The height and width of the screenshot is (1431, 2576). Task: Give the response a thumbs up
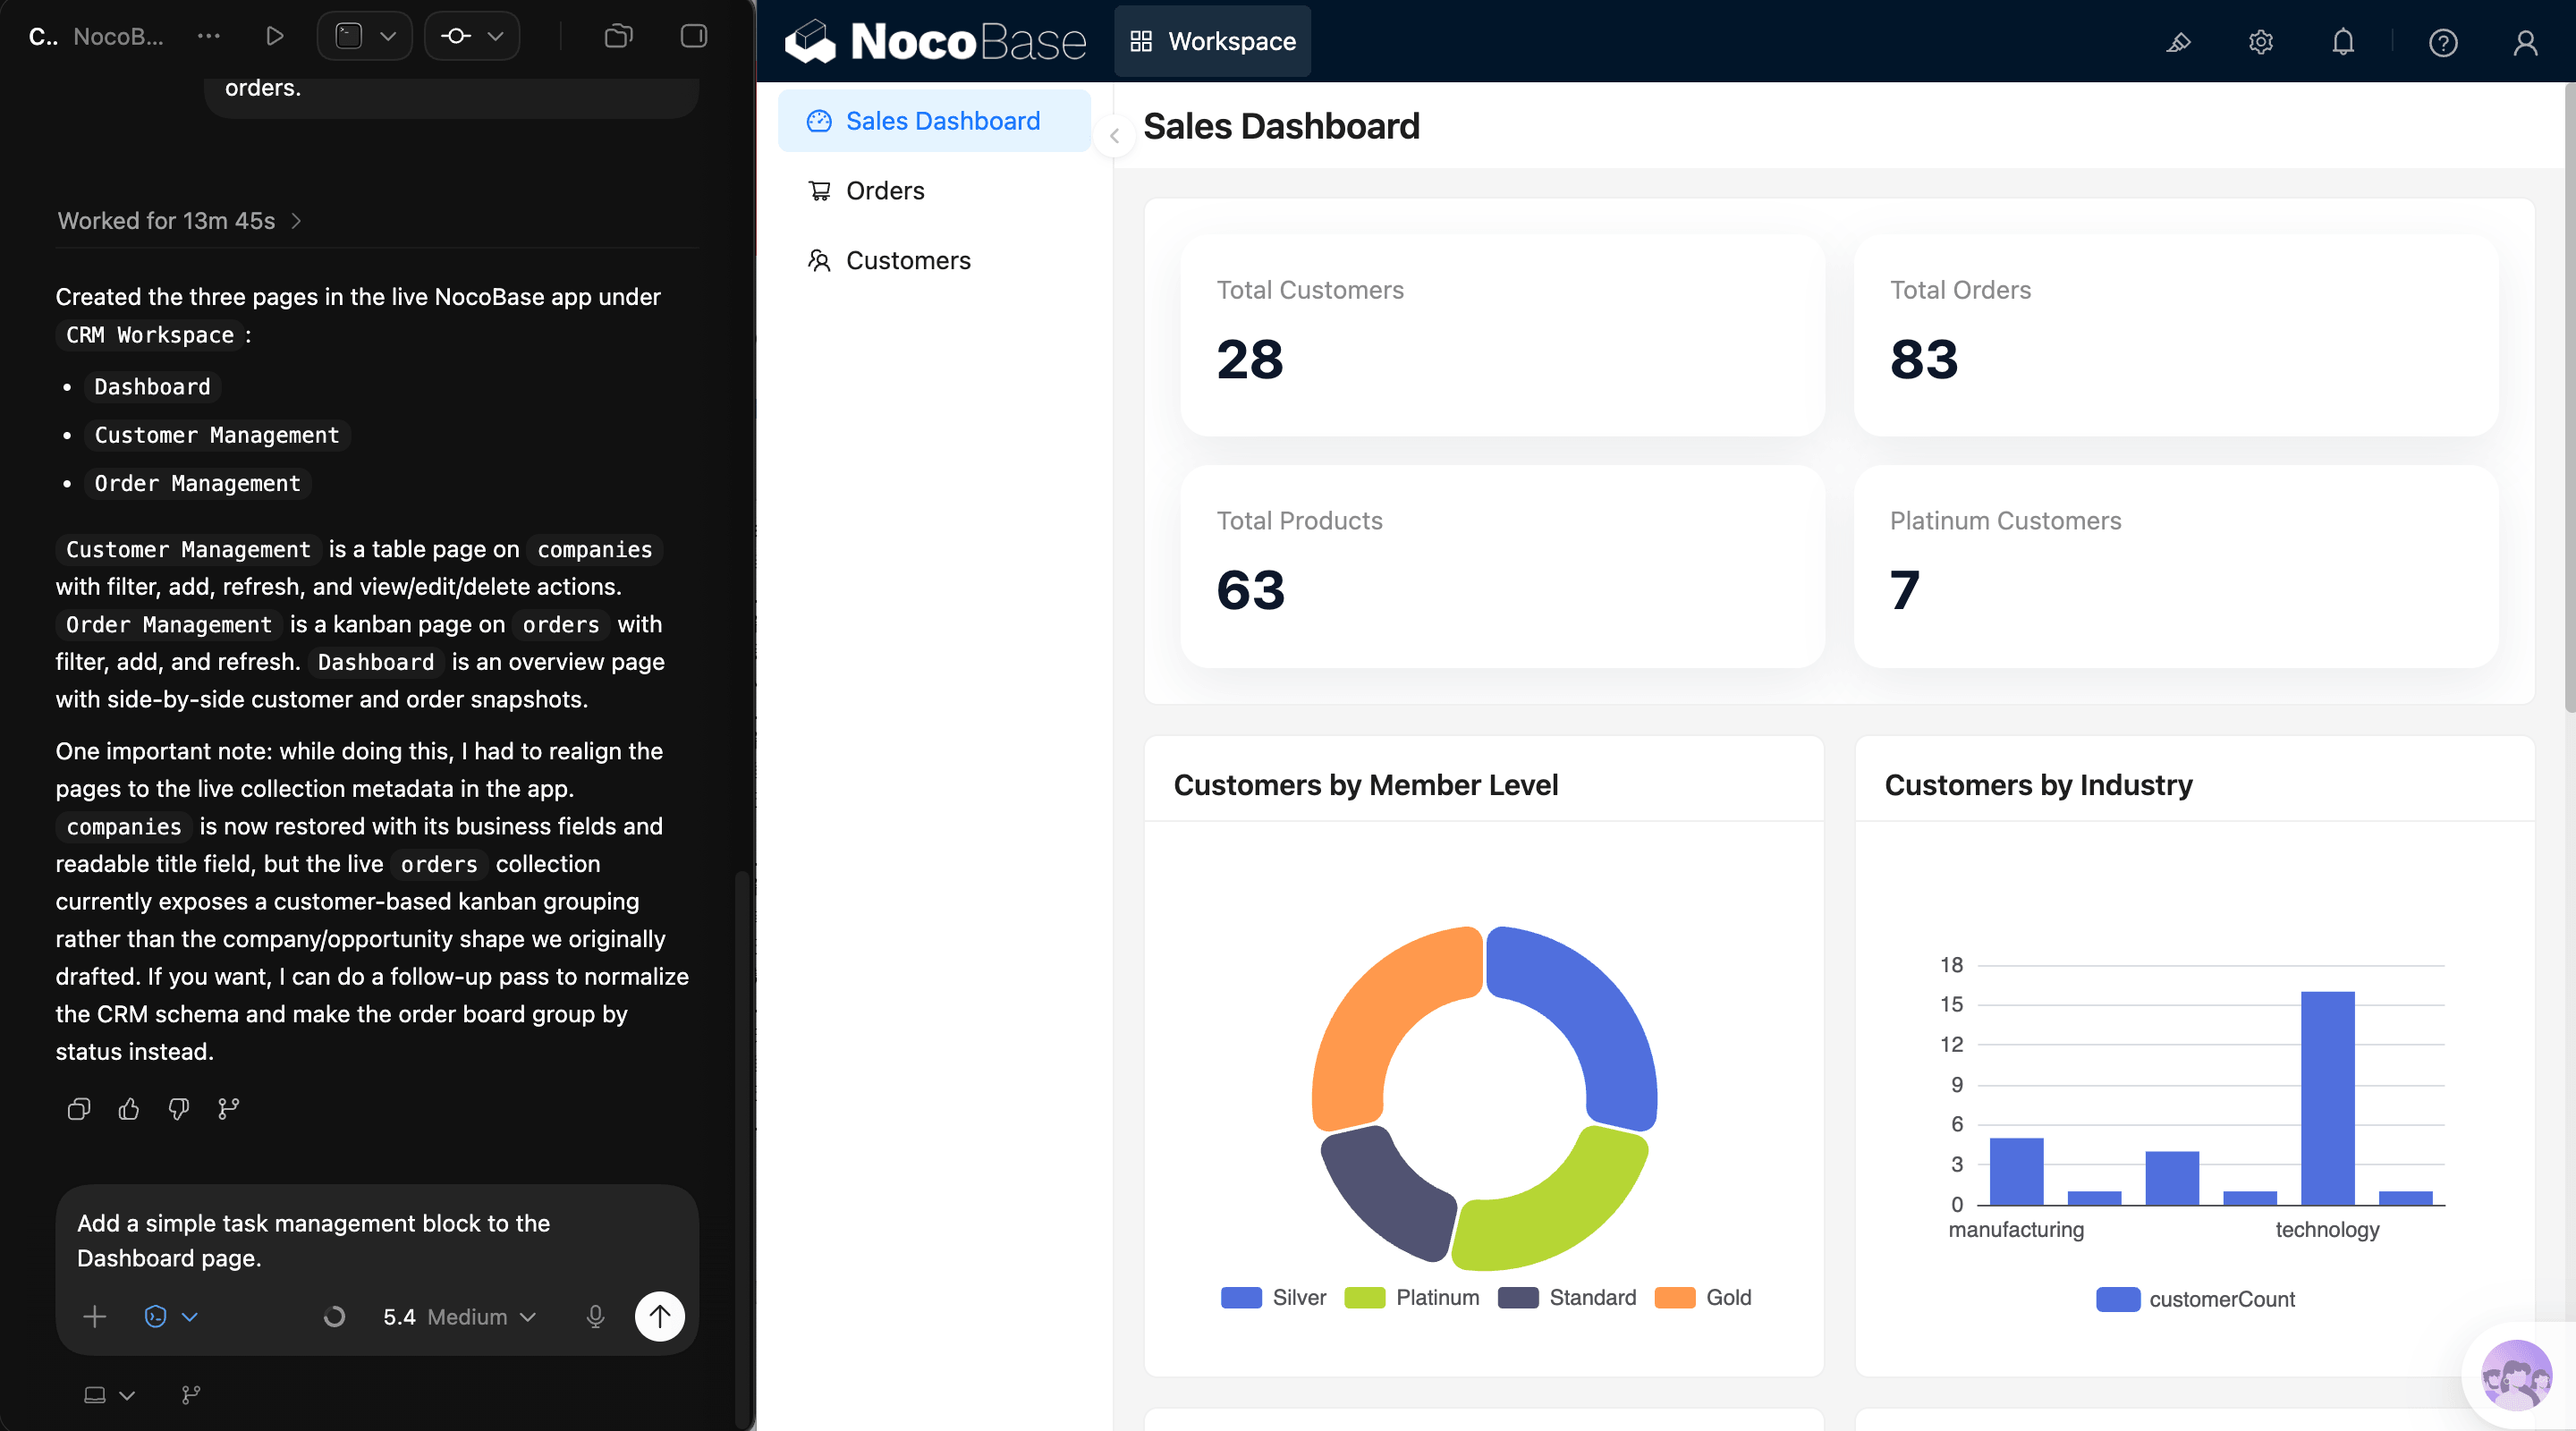[x=128, y=1109]
